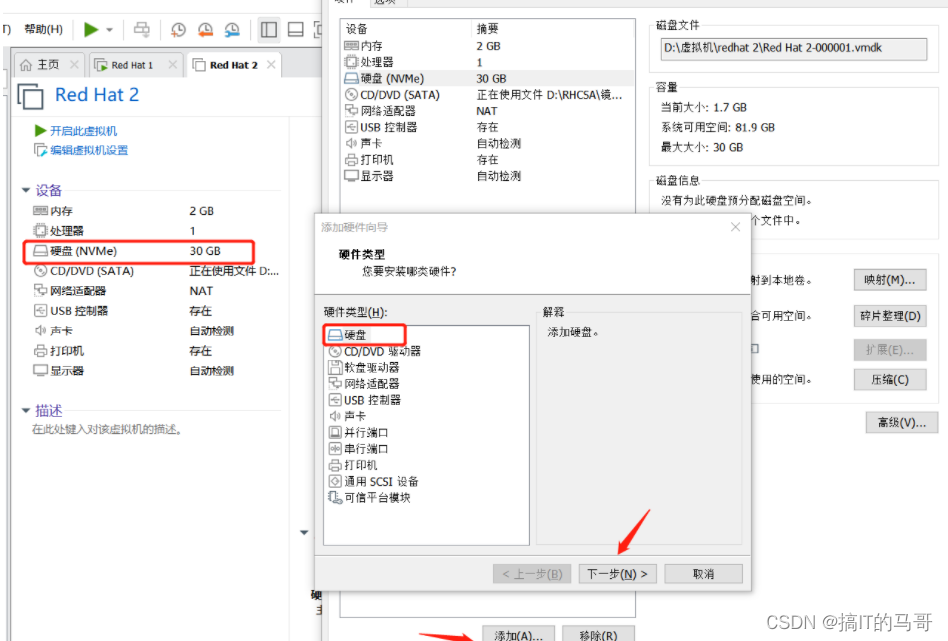Open the 帮助(H) menu
This screenshot has height=641, width=948.
coord(43,29)
